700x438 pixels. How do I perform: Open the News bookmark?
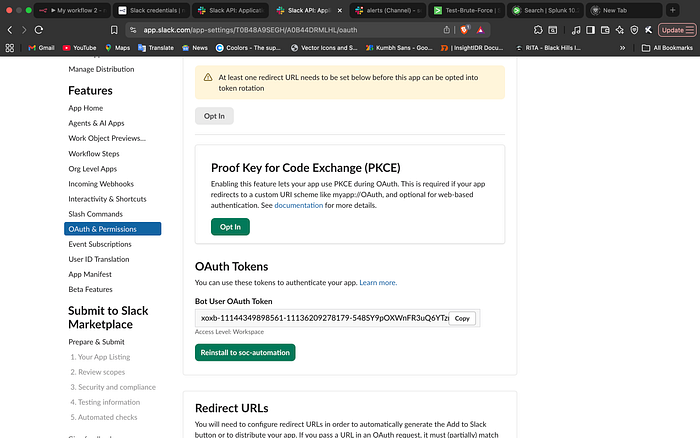click(195, 48)
